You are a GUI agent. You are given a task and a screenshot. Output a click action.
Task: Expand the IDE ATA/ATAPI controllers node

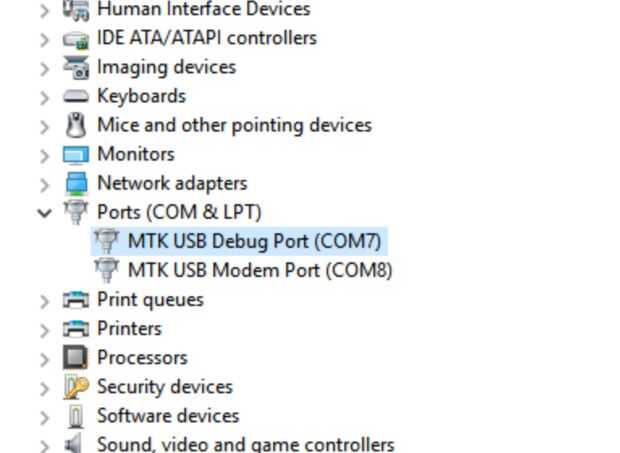(44, 38)
